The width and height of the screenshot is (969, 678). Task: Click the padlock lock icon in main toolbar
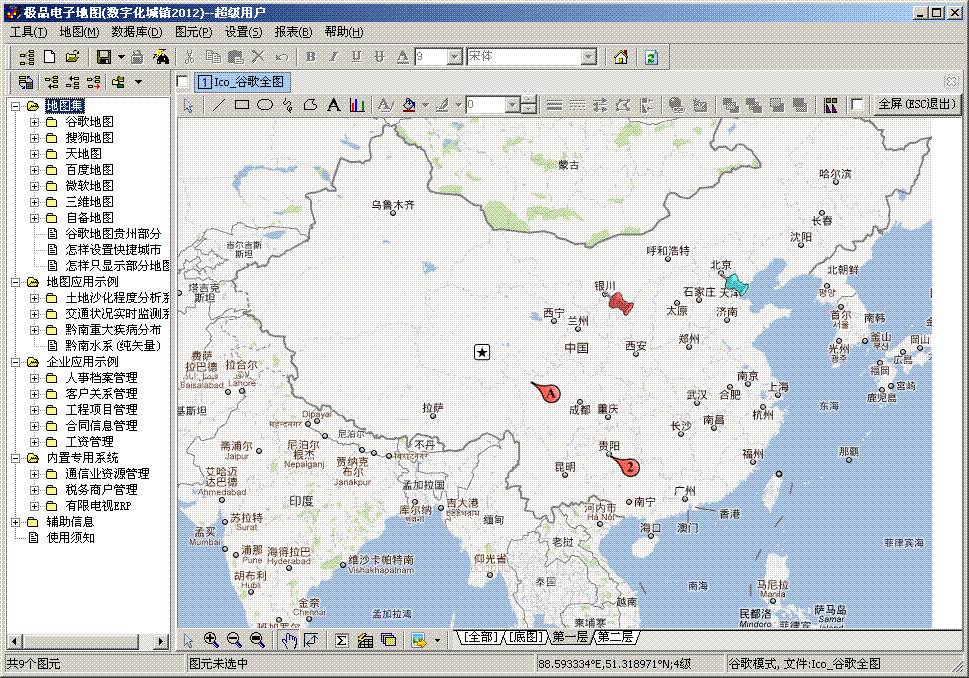(x=137, y=57)
